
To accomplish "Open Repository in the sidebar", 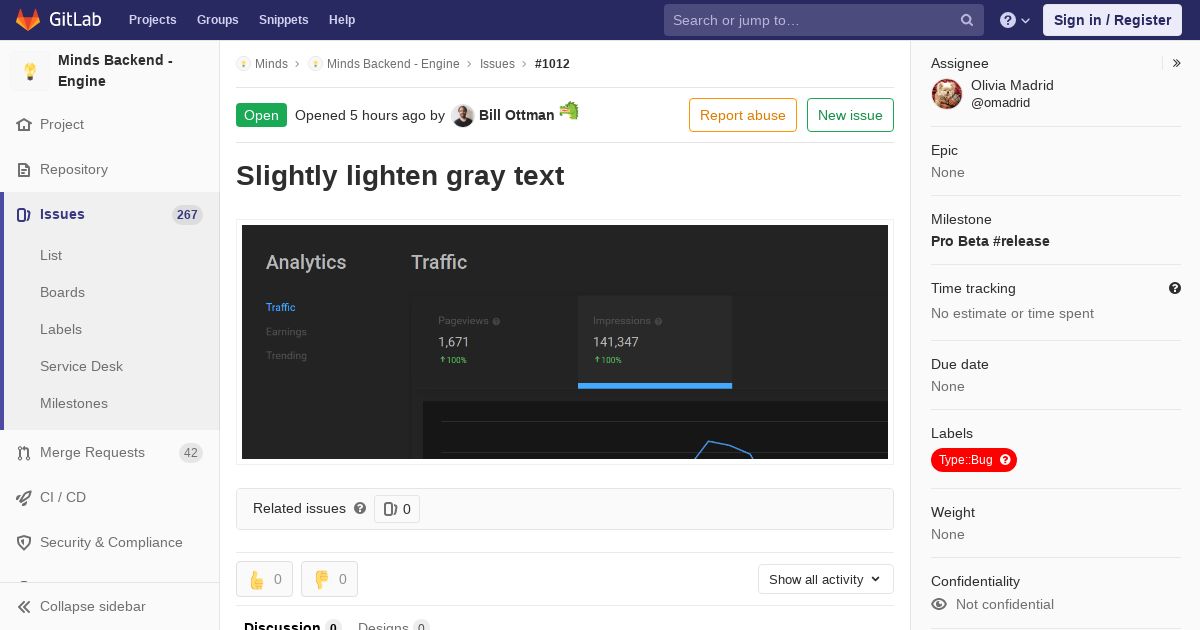I will pos(74,170).
